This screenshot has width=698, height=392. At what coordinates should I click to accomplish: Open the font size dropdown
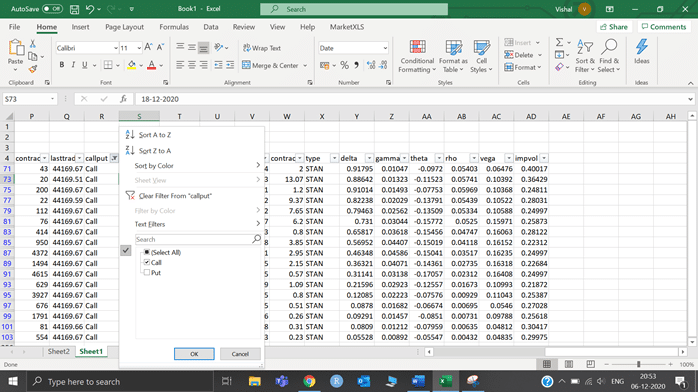139,48
